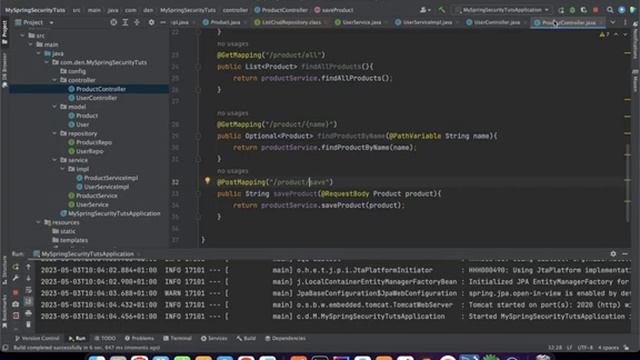
Task: Click the Rerun application icon in top toolbar
Action: coord(561,10)
